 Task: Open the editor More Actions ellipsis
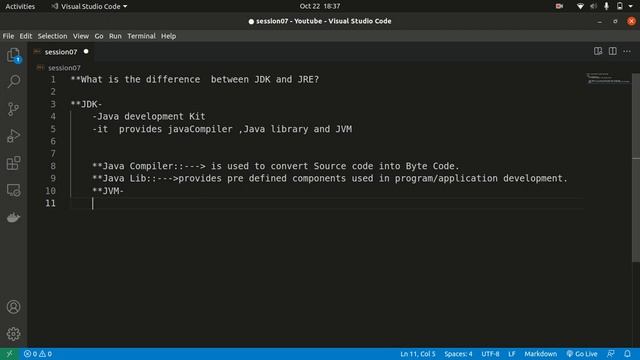click(627, 51)
